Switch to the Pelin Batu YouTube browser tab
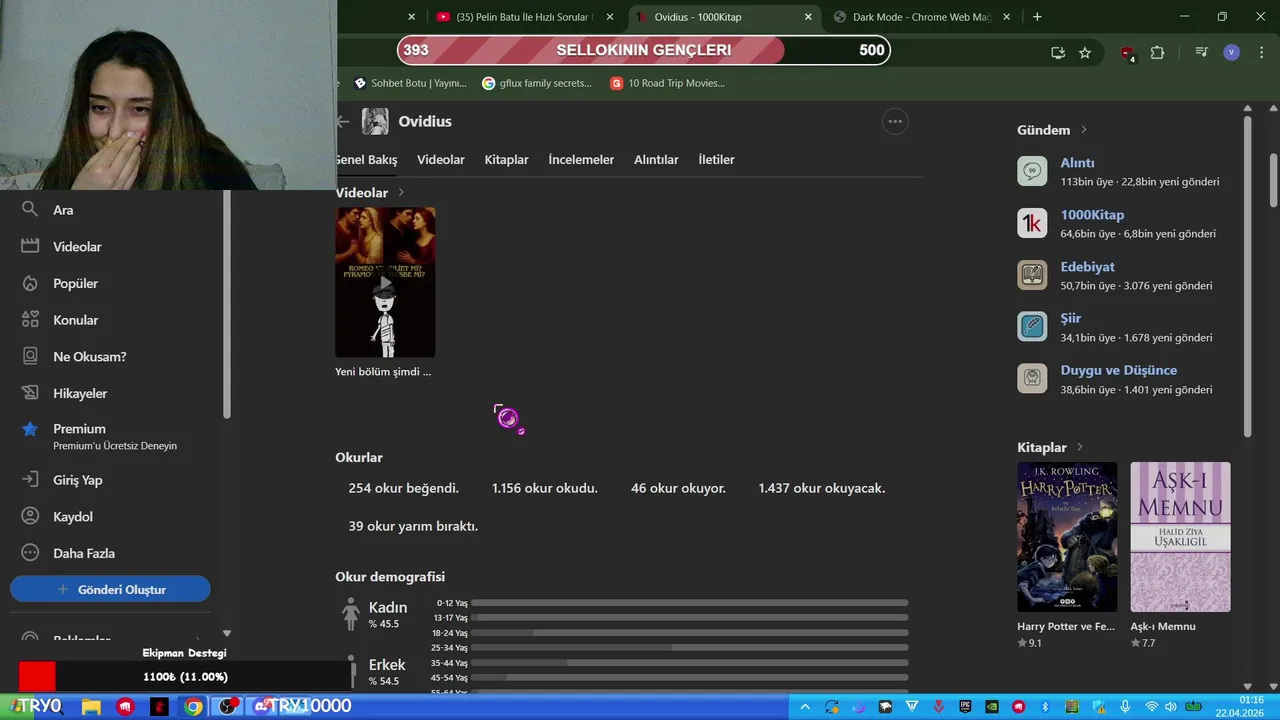 click(x=525, y=17)
